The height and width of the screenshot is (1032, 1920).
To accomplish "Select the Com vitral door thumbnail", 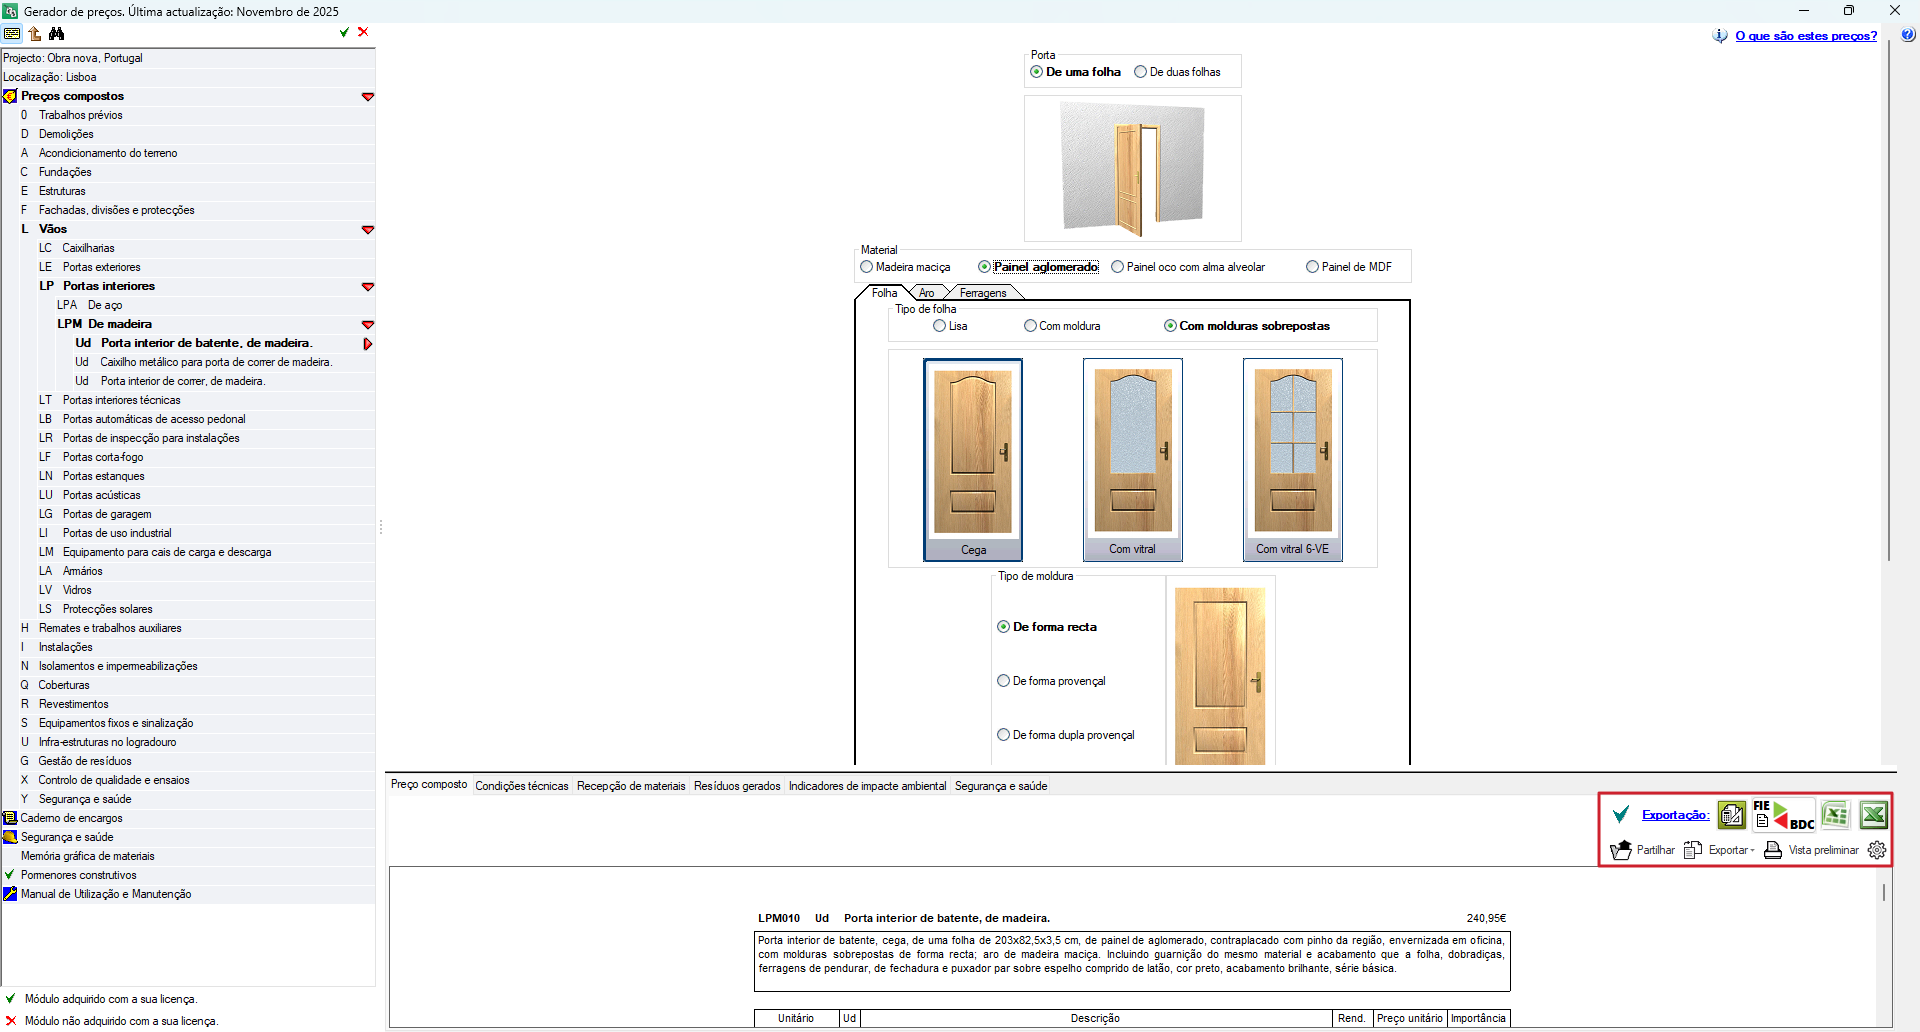I will pos(1133,460).
